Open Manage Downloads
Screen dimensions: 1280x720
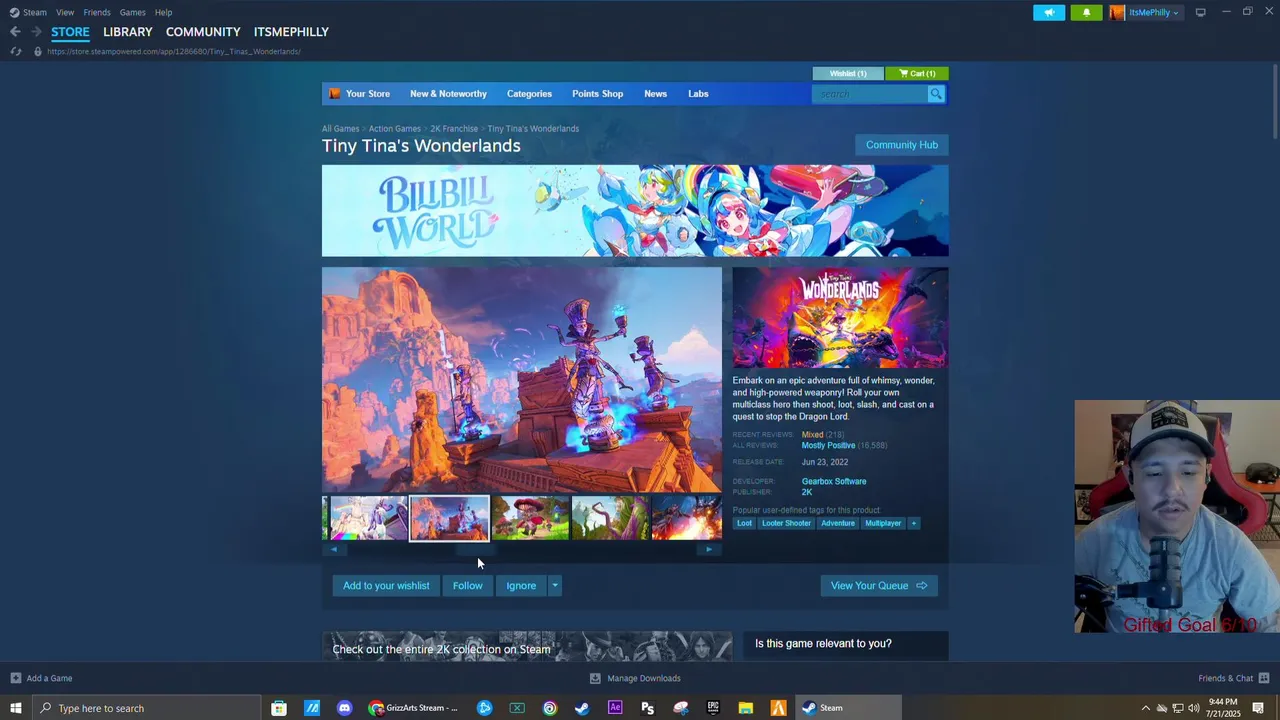tap(635, 678)
